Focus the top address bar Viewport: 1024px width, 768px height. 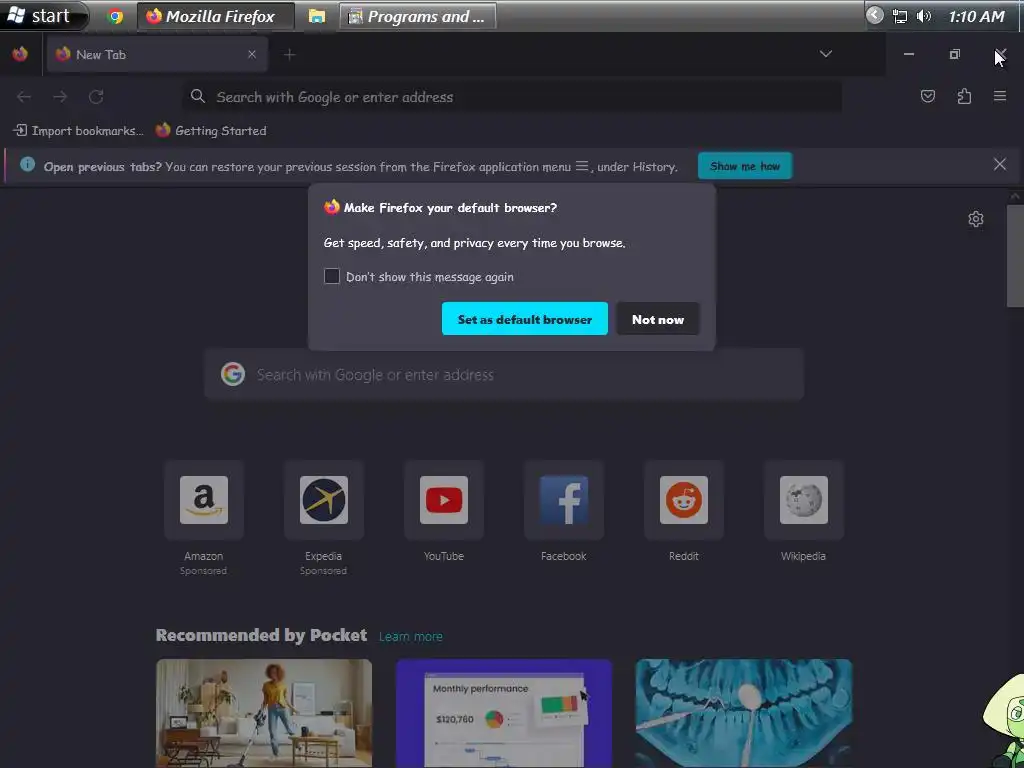click(512, 97)
